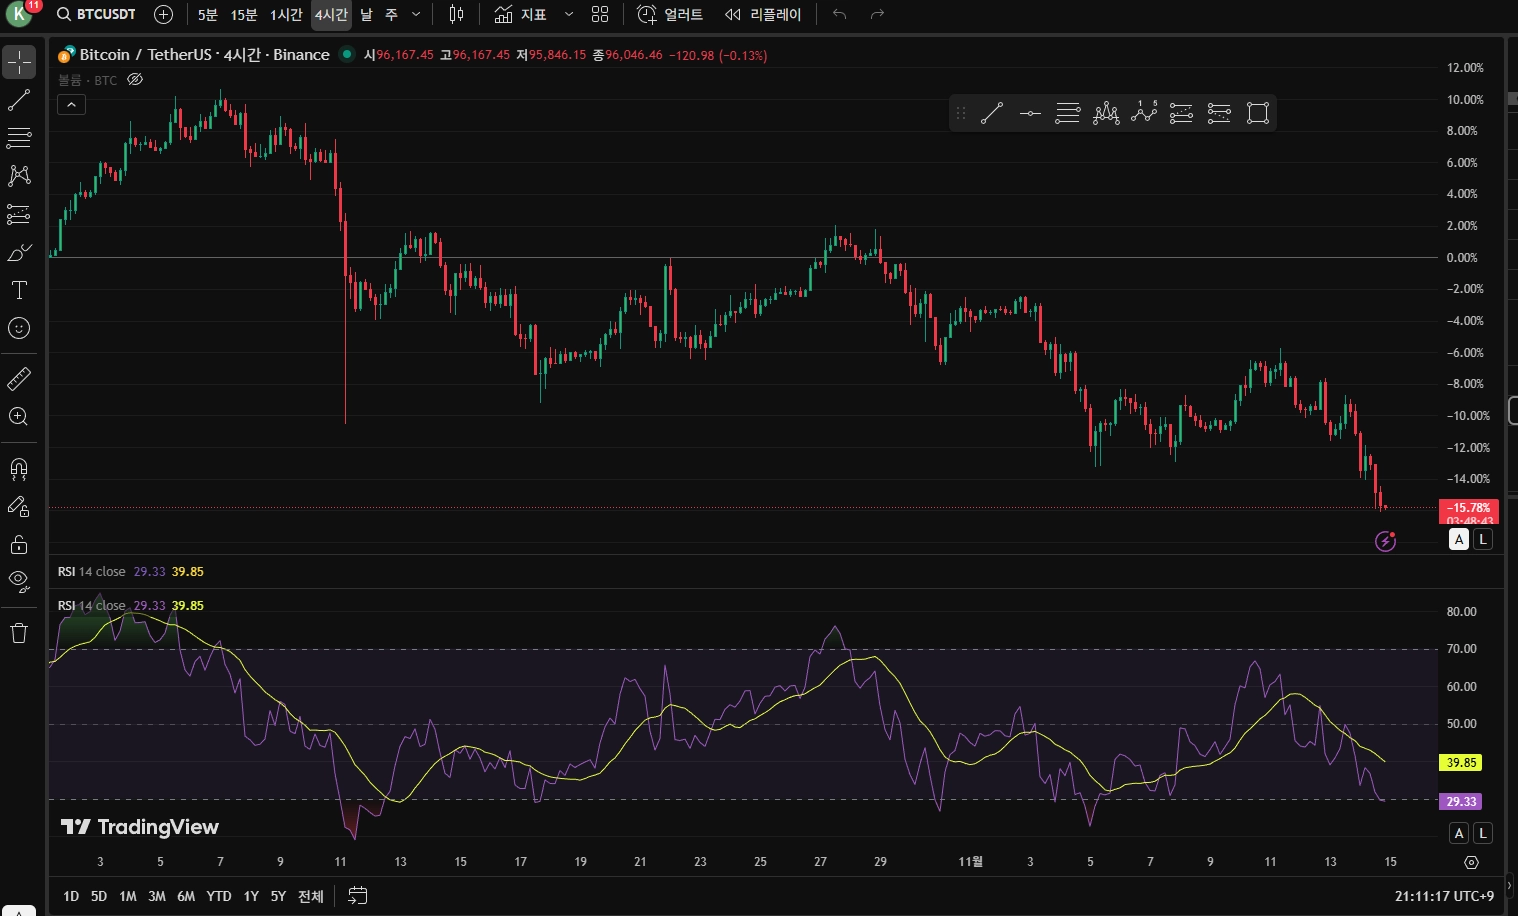Set the date range to 5Y
Screen dimensions: 1518x916
click(x=278, y=896)
